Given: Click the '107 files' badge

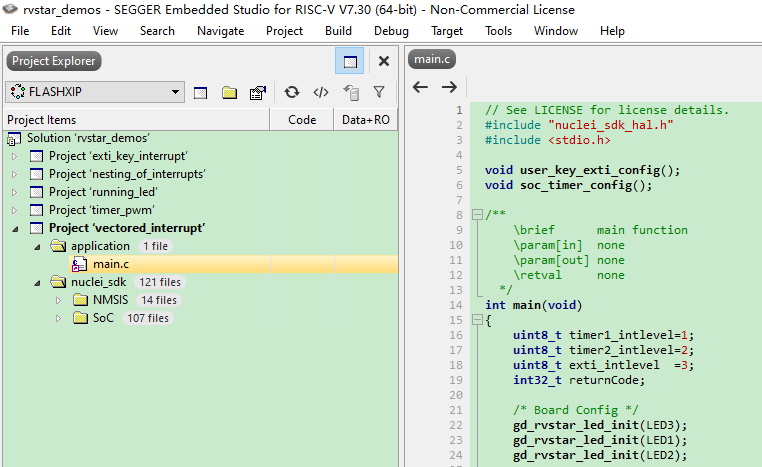Looking at the screenshot, I should click(148, 318).
